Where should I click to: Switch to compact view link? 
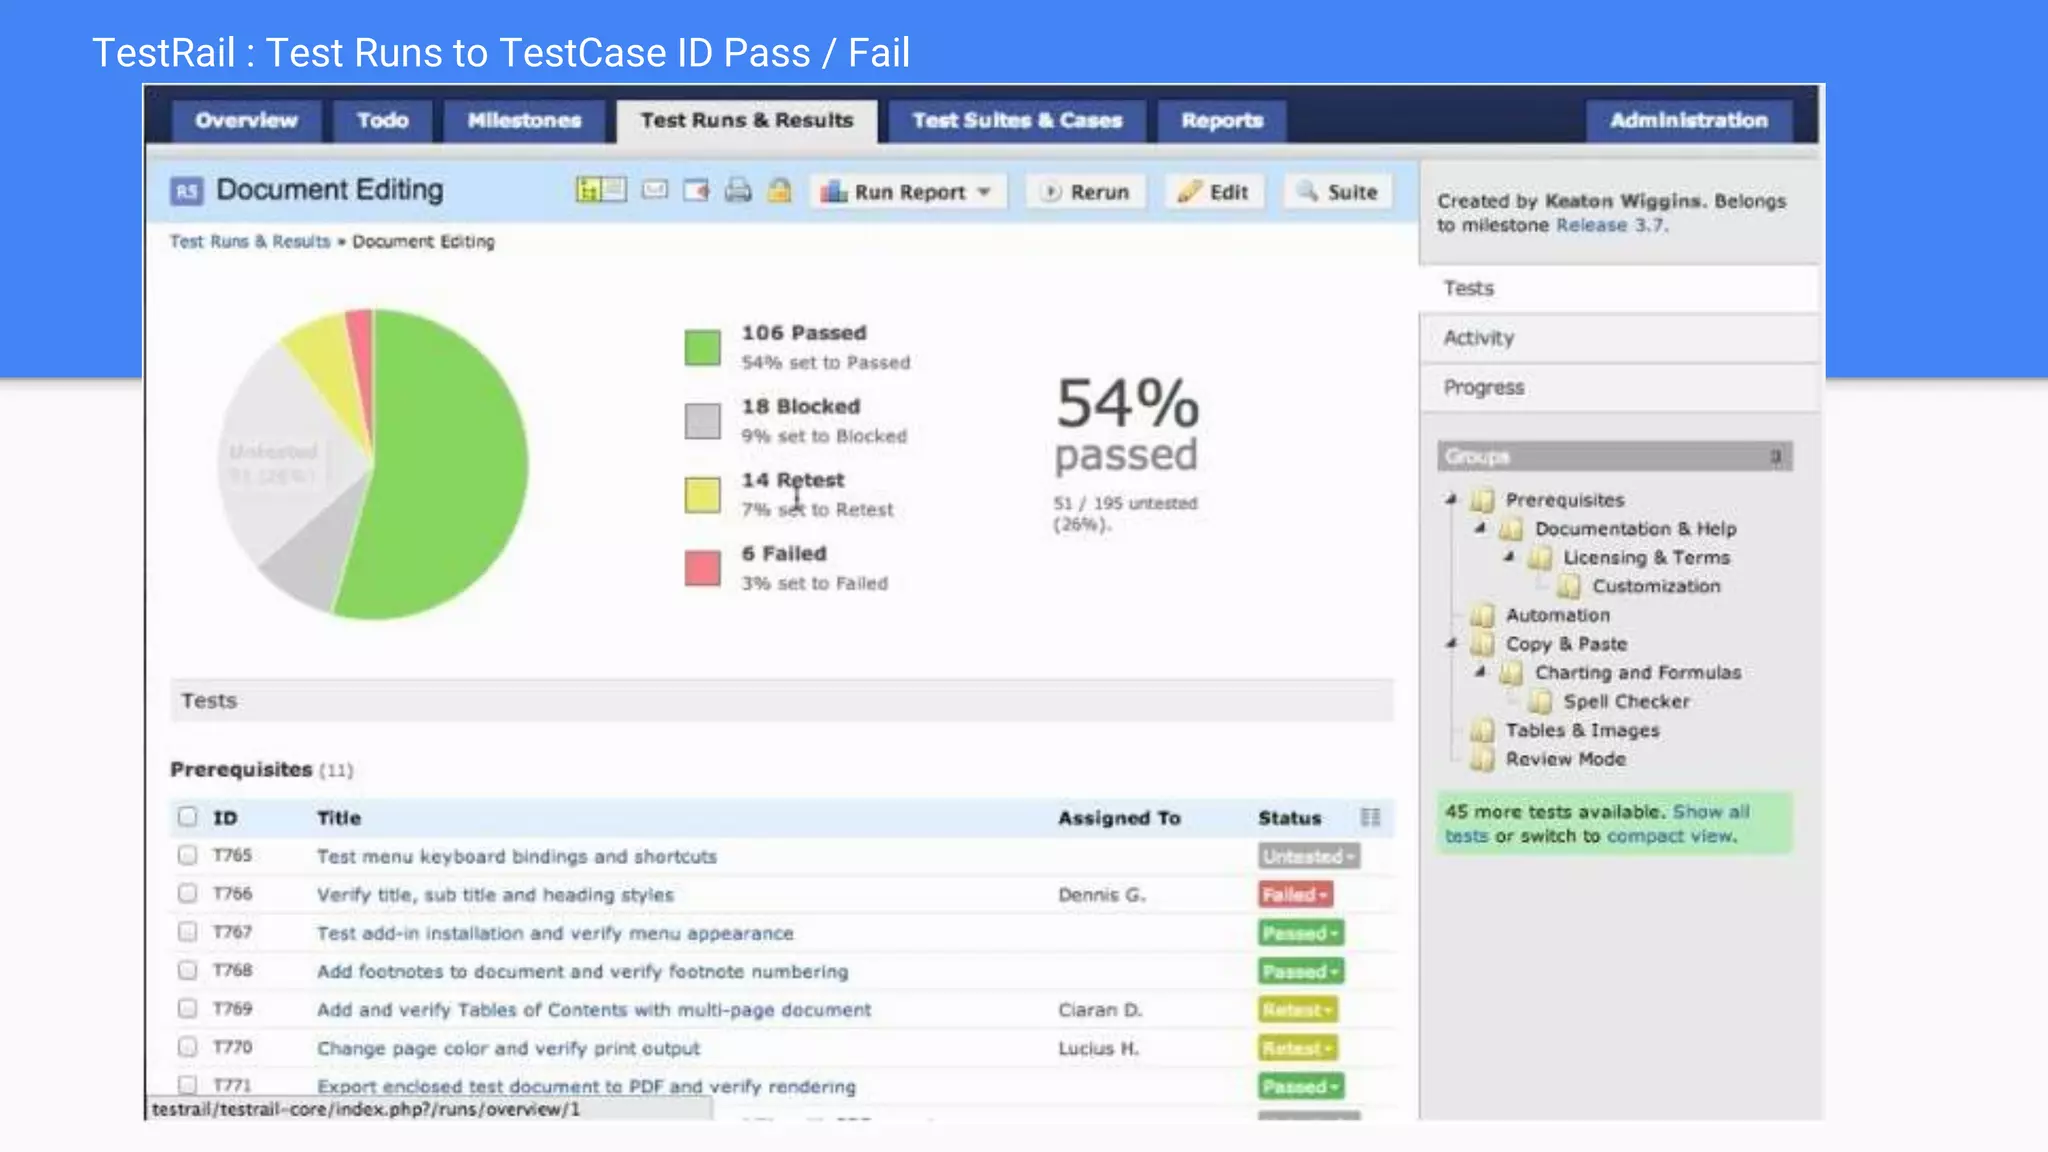pos(1671,836)
